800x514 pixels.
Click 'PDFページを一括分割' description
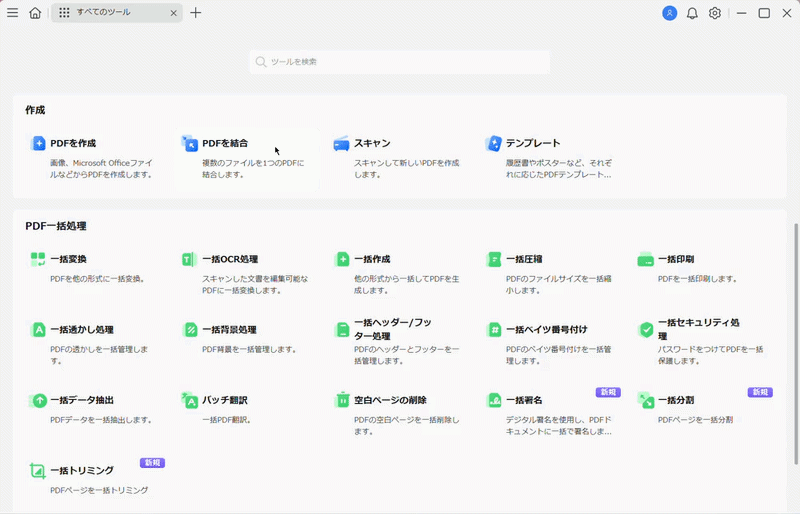(695, 420)
